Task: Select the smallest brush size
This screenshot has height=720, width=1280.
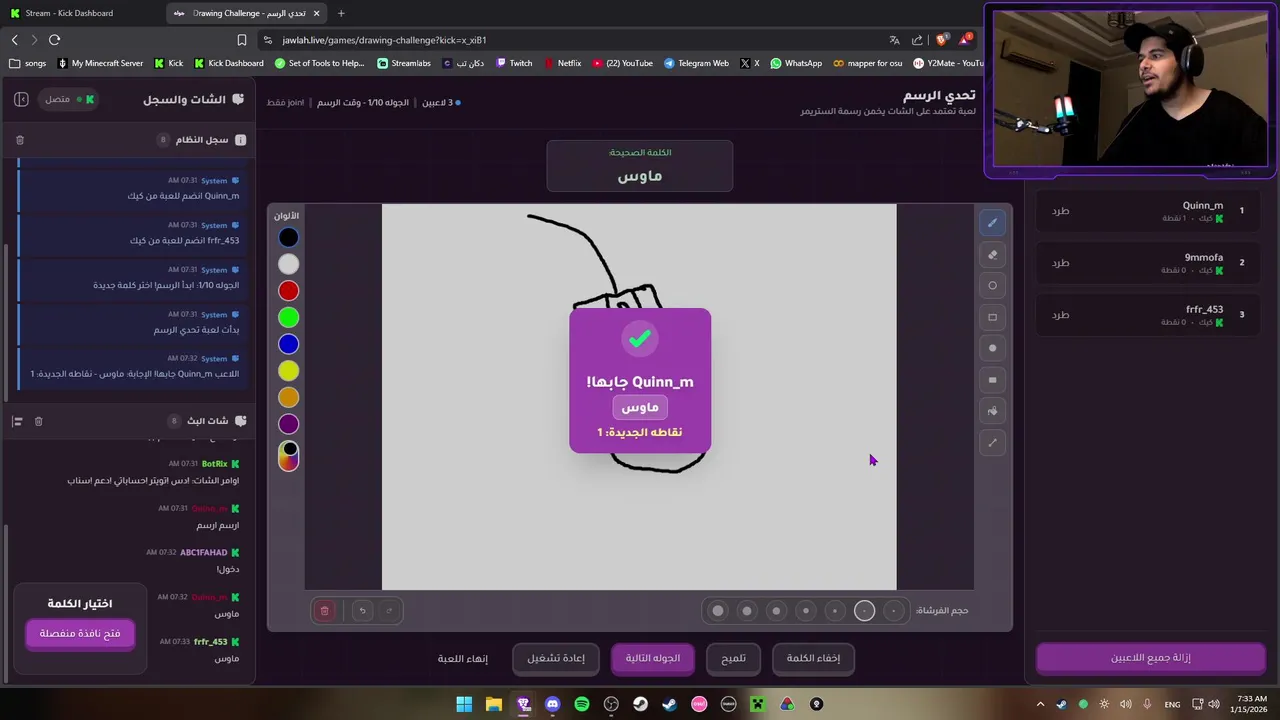Action: tap(894, 610)
